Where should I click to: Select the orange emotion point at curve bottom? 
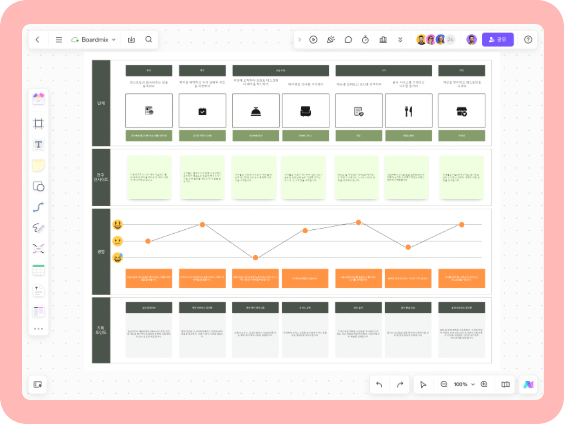coord(255,257)
